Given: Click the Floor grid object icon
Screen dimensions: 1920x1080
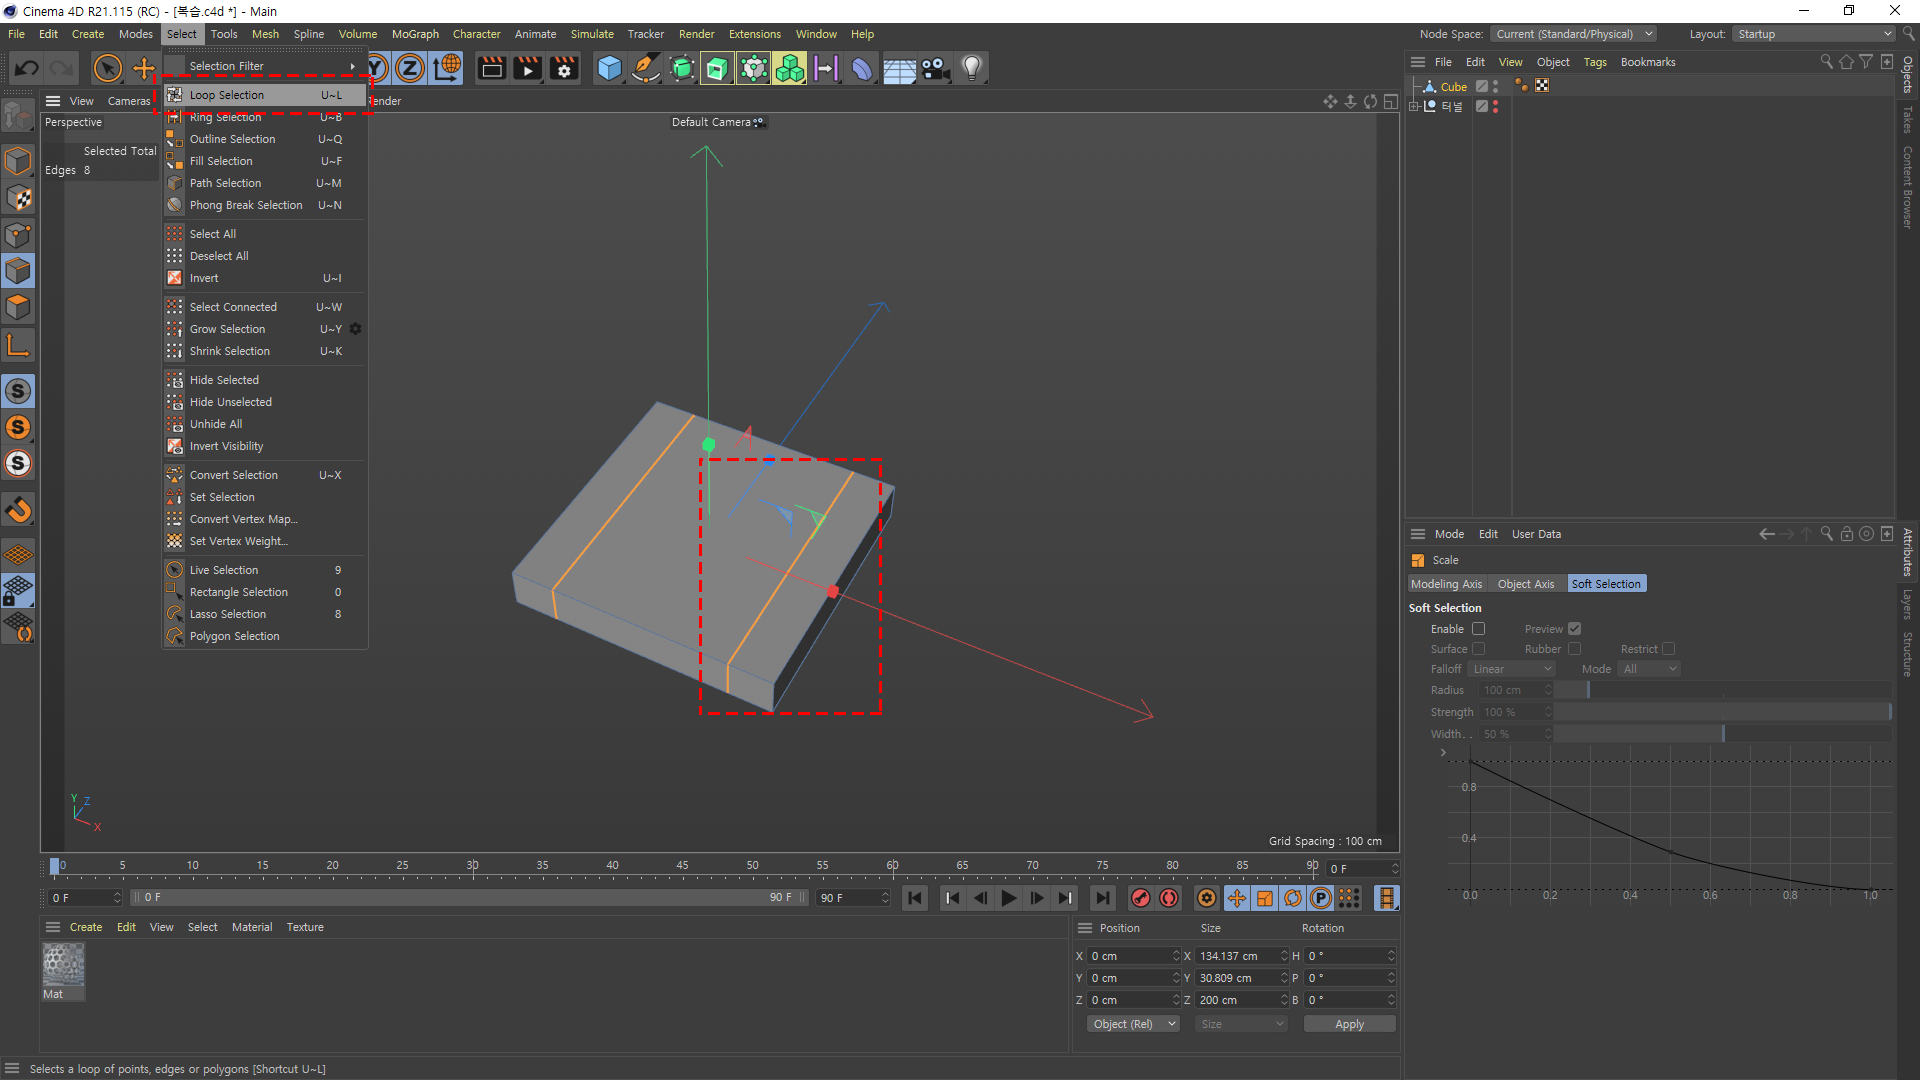Looking at the screenshot, I should (x=898, y=68).
